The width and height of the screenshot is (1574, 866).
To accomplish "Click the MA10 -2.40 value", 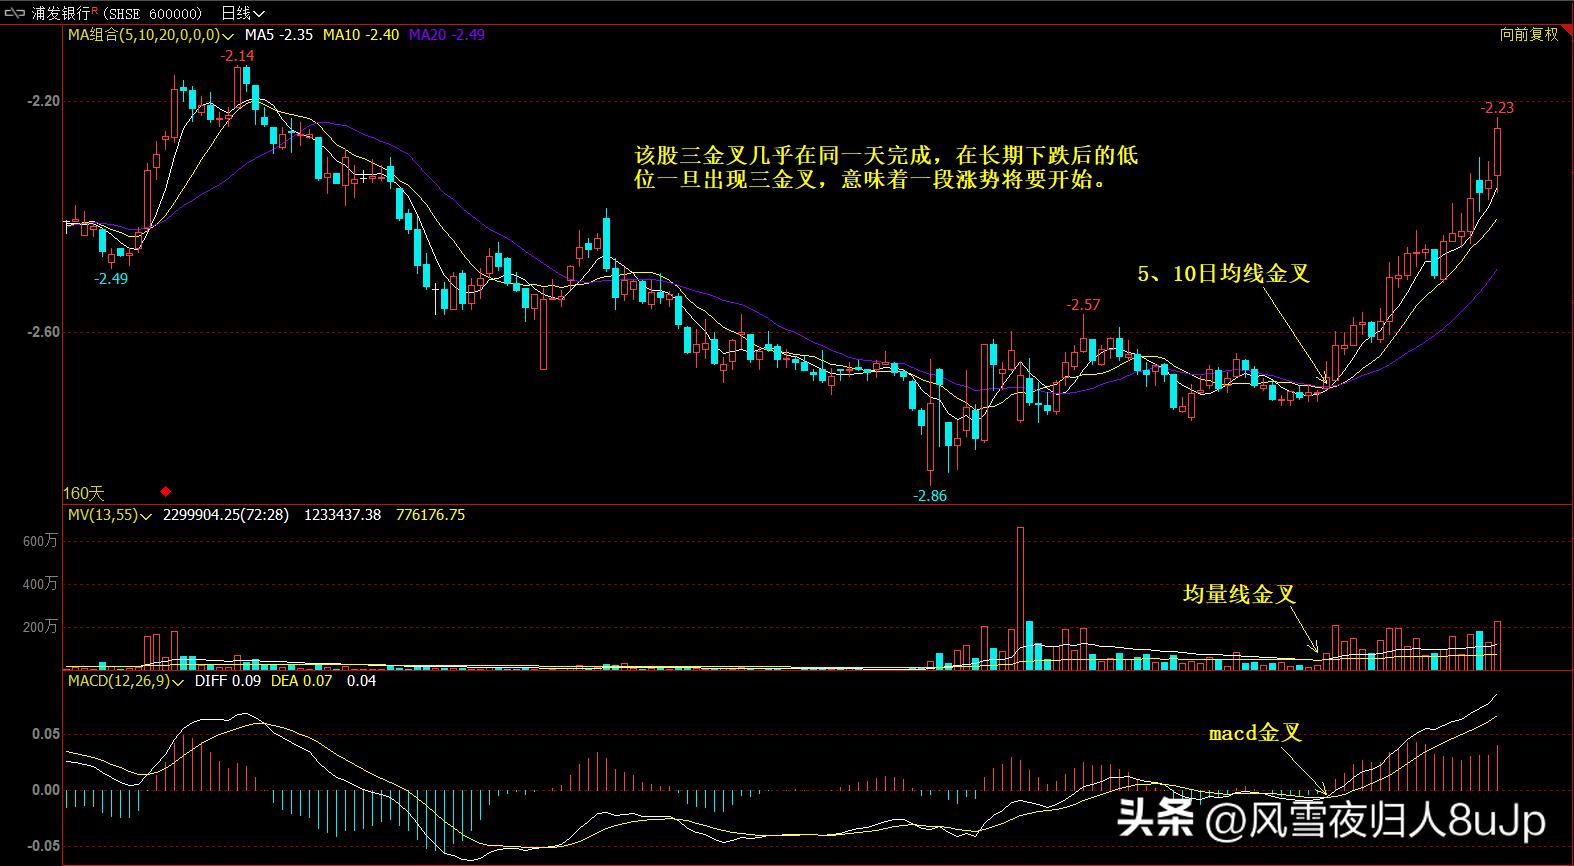I will [x=360, y=34].
